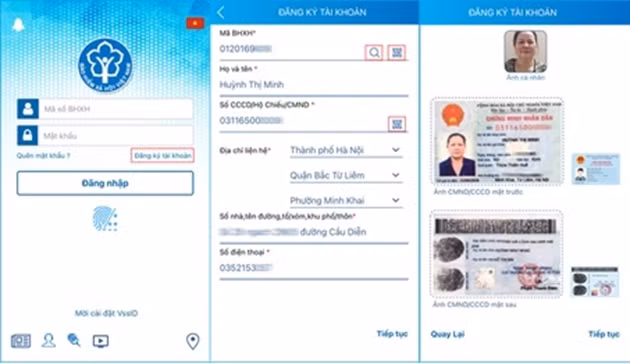630x364 pixels.
Task: Scan QR code for Mã BHXH
Action: pos(397,53)
